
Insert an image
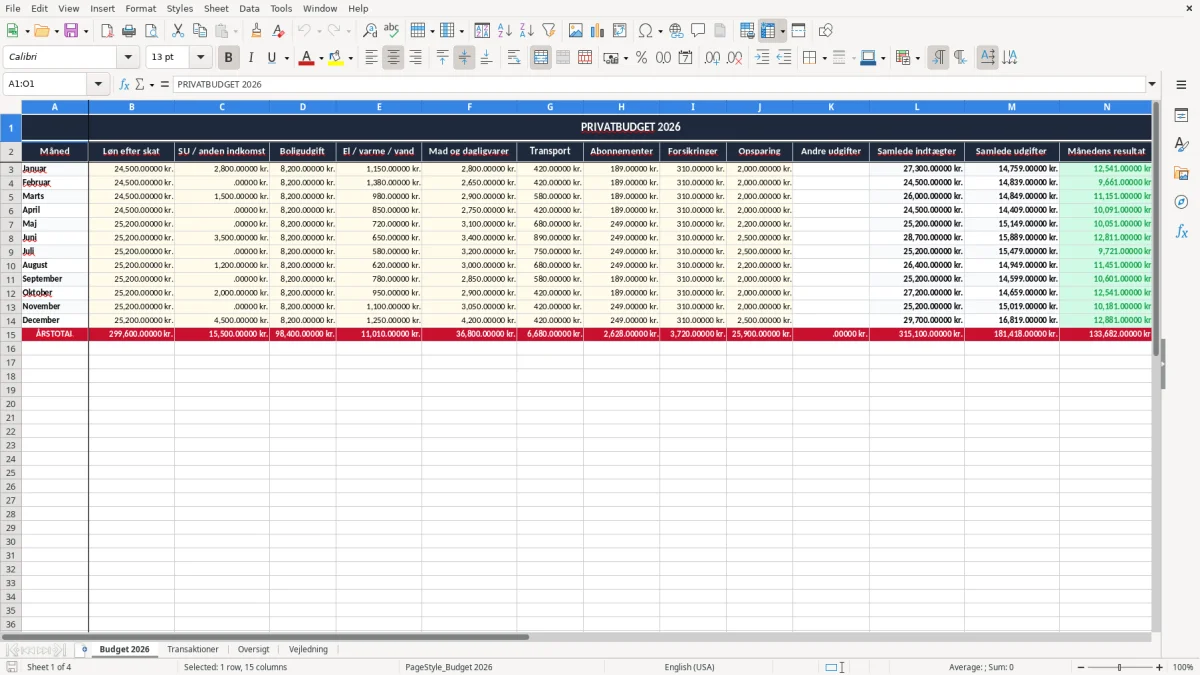click(576, 31)
